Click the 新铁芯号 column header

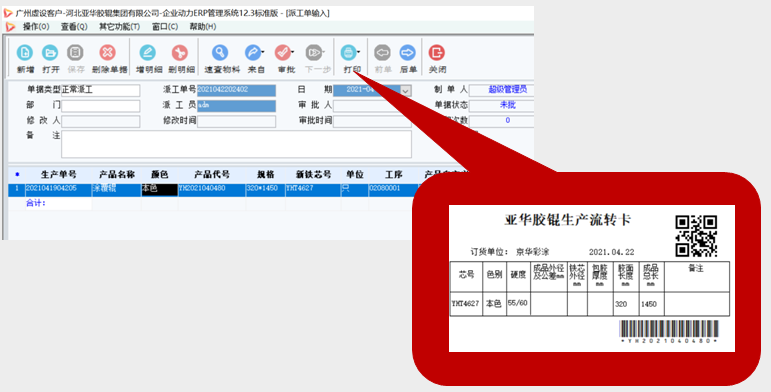click(313, 175)
